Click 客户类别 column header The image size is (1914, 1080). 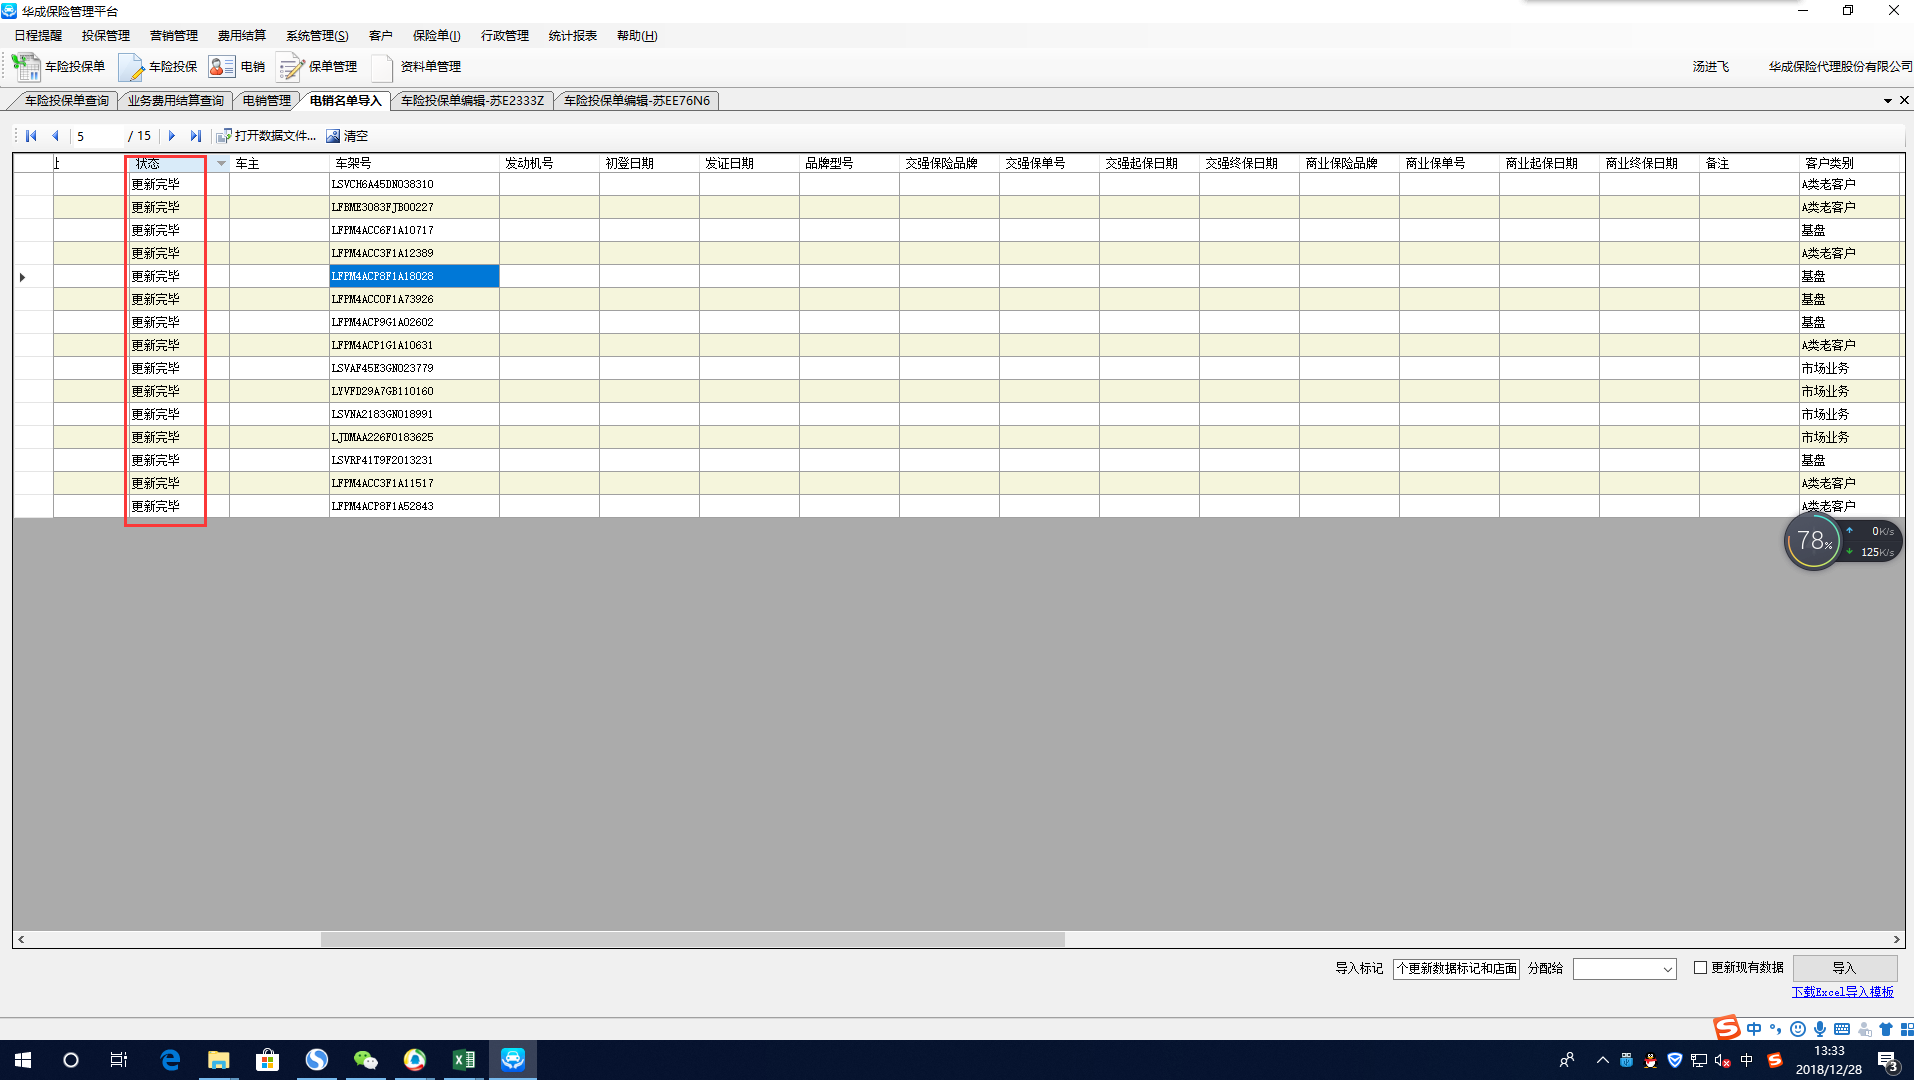pyautogui.click(x=1849, y=163)
